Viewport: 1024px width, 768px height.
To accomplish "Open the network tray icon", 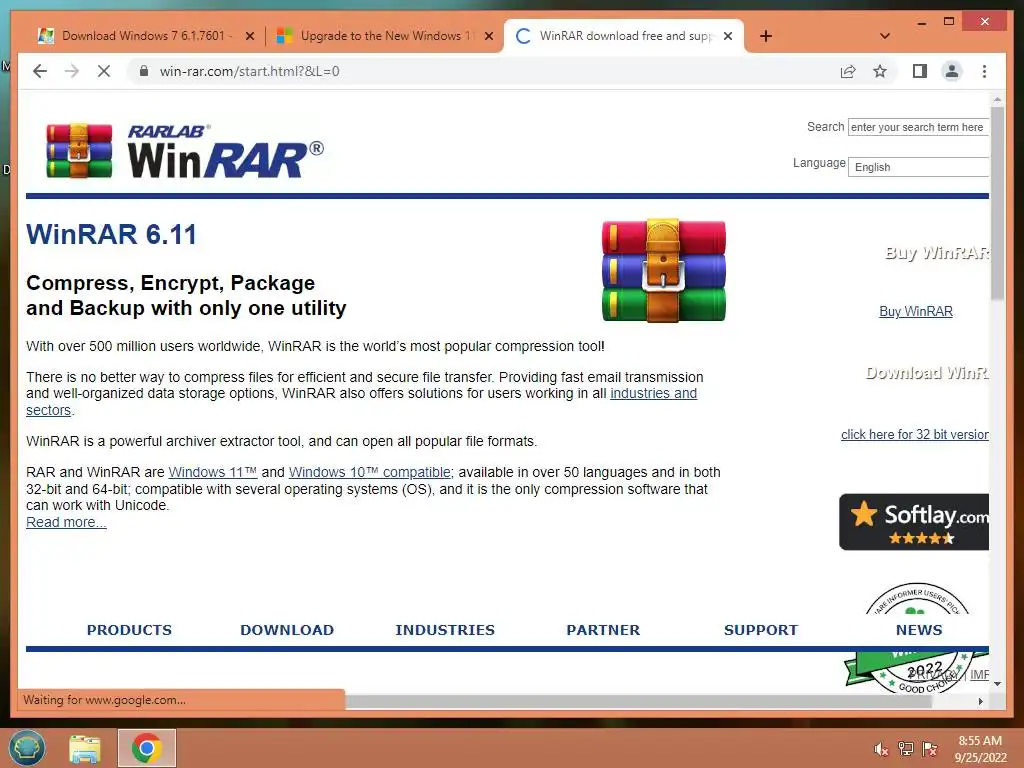I will [905, 749].
